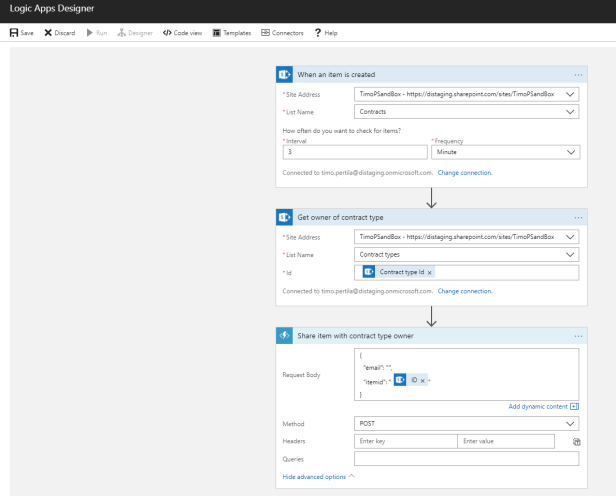
Task: Discard changes using the Discard button
Action: click(59, 33)
